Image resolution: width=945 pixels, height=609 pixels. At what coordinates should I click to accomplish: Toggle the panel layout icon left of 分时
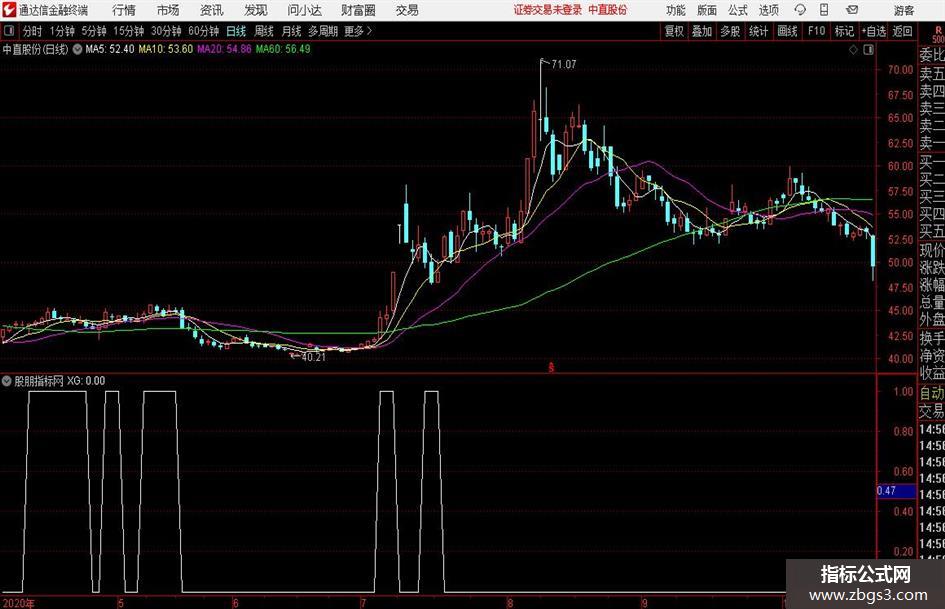pyautogui.click(x=9, y=31)
